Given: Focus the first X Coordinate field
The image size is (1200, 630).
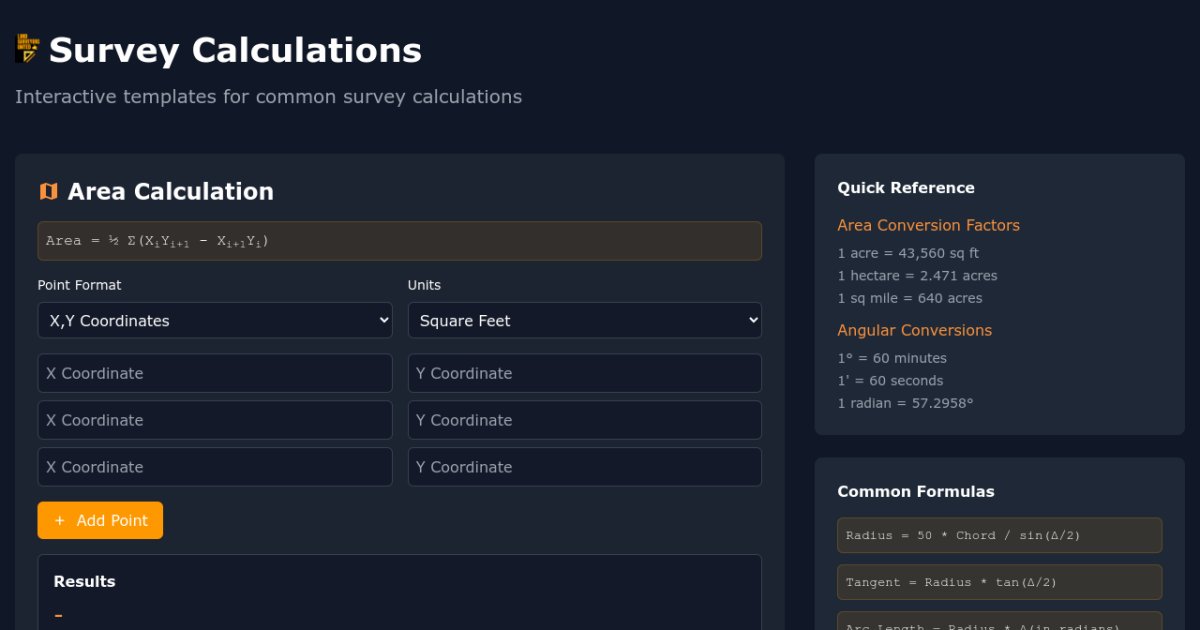Looking at the screenshot, I should tap(215, 373).
